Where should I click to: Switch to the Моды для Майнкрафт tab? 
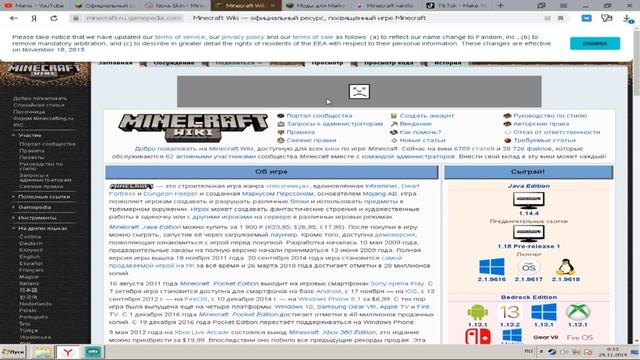coord(316,6)
